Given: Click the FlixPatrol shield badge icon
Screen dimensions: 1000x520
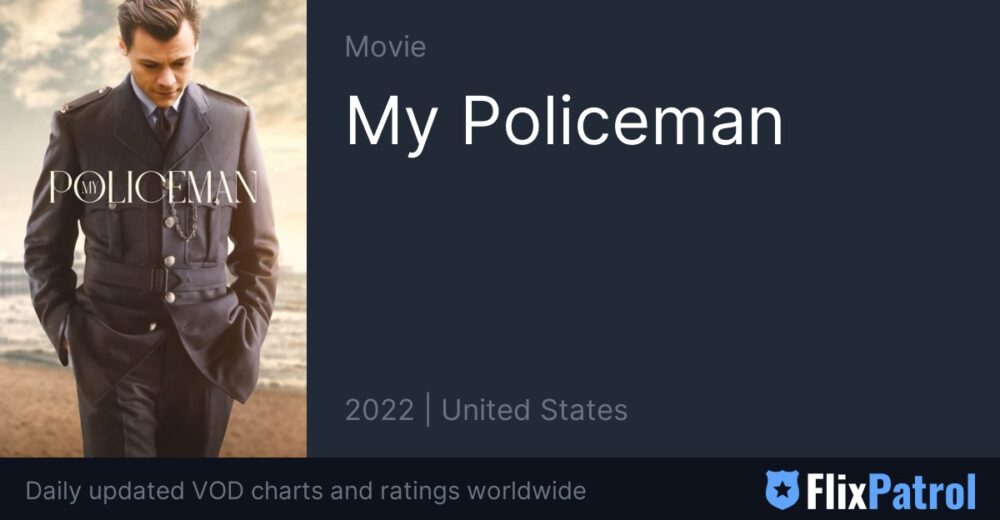Looking at the screenshot, I should 782,490.
